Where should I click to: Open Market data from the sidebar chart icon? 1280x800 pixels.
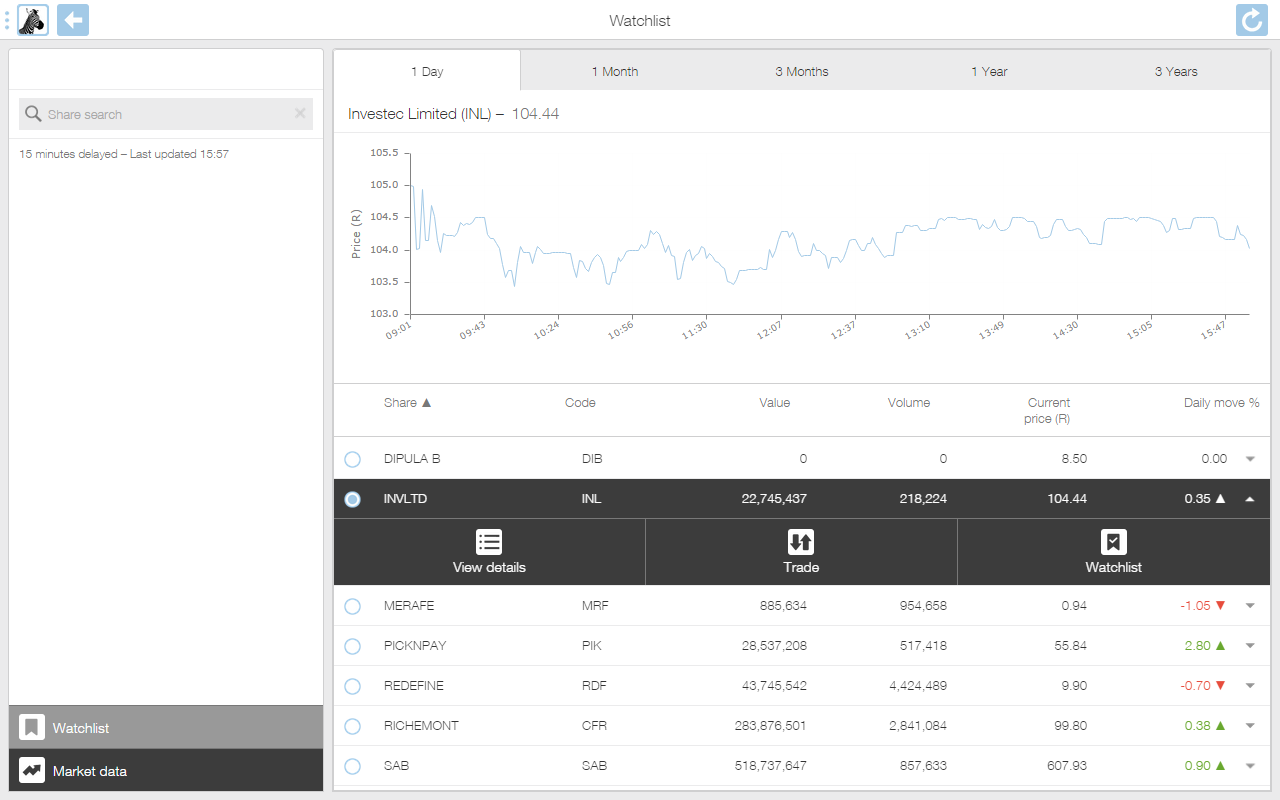point(32,770)
